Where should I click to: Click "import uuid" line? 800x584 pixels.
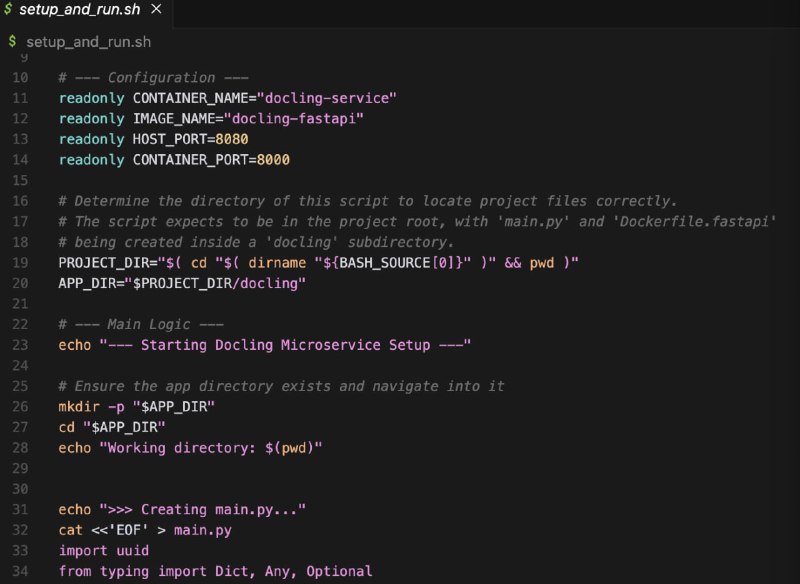104,551
